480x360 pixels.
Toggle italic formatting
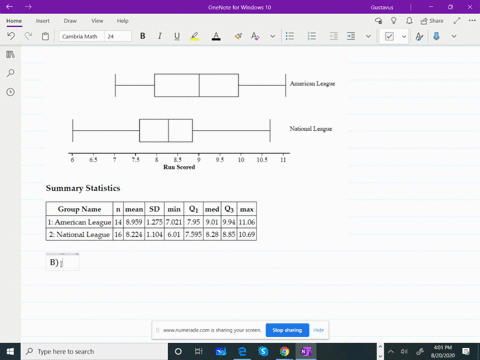point(160,36)
